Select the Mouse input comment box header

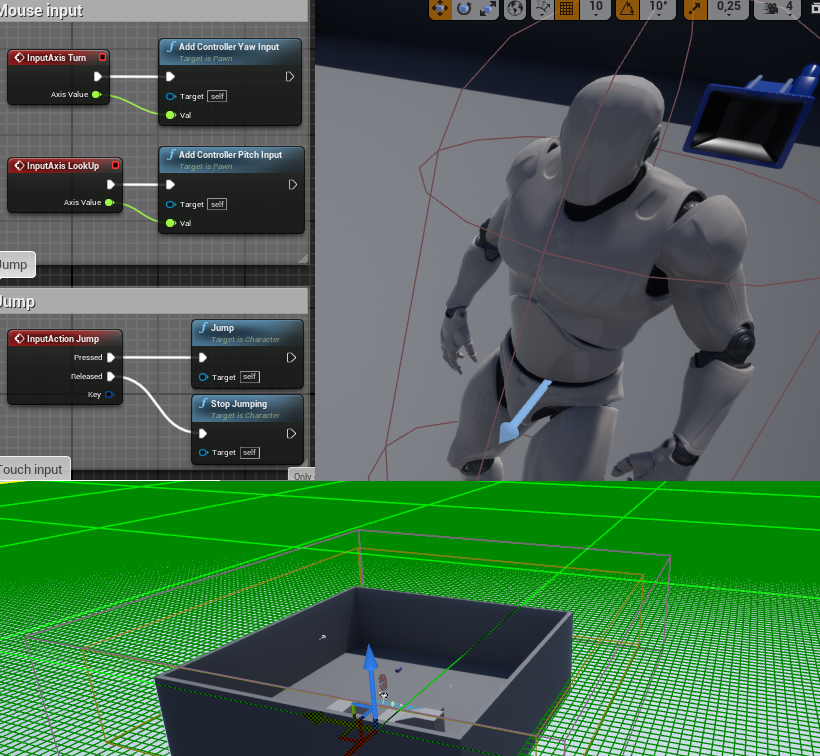pyautogui.click(x=154, y=10)
